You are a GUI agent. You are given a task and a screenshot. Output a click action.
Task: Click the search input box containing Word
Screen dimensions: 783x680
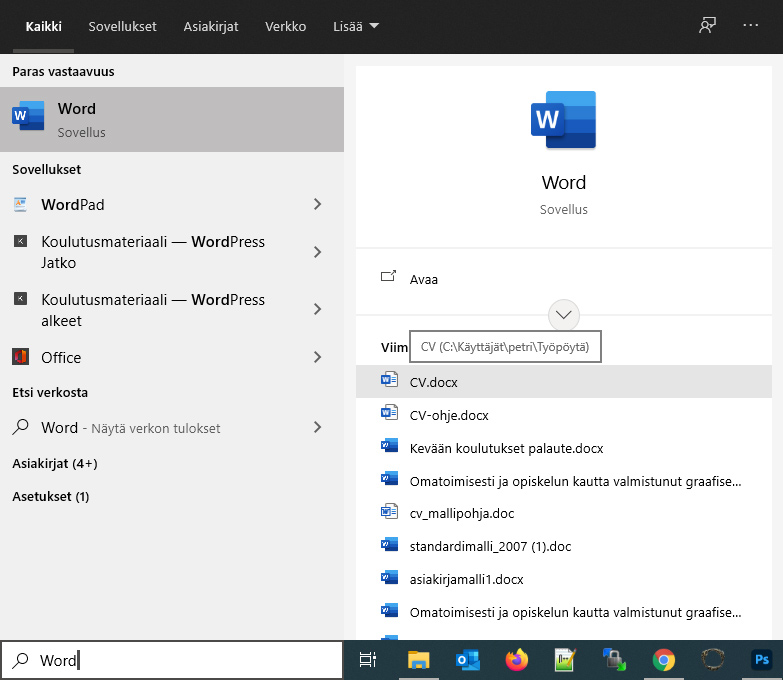[x=172, y=660]
